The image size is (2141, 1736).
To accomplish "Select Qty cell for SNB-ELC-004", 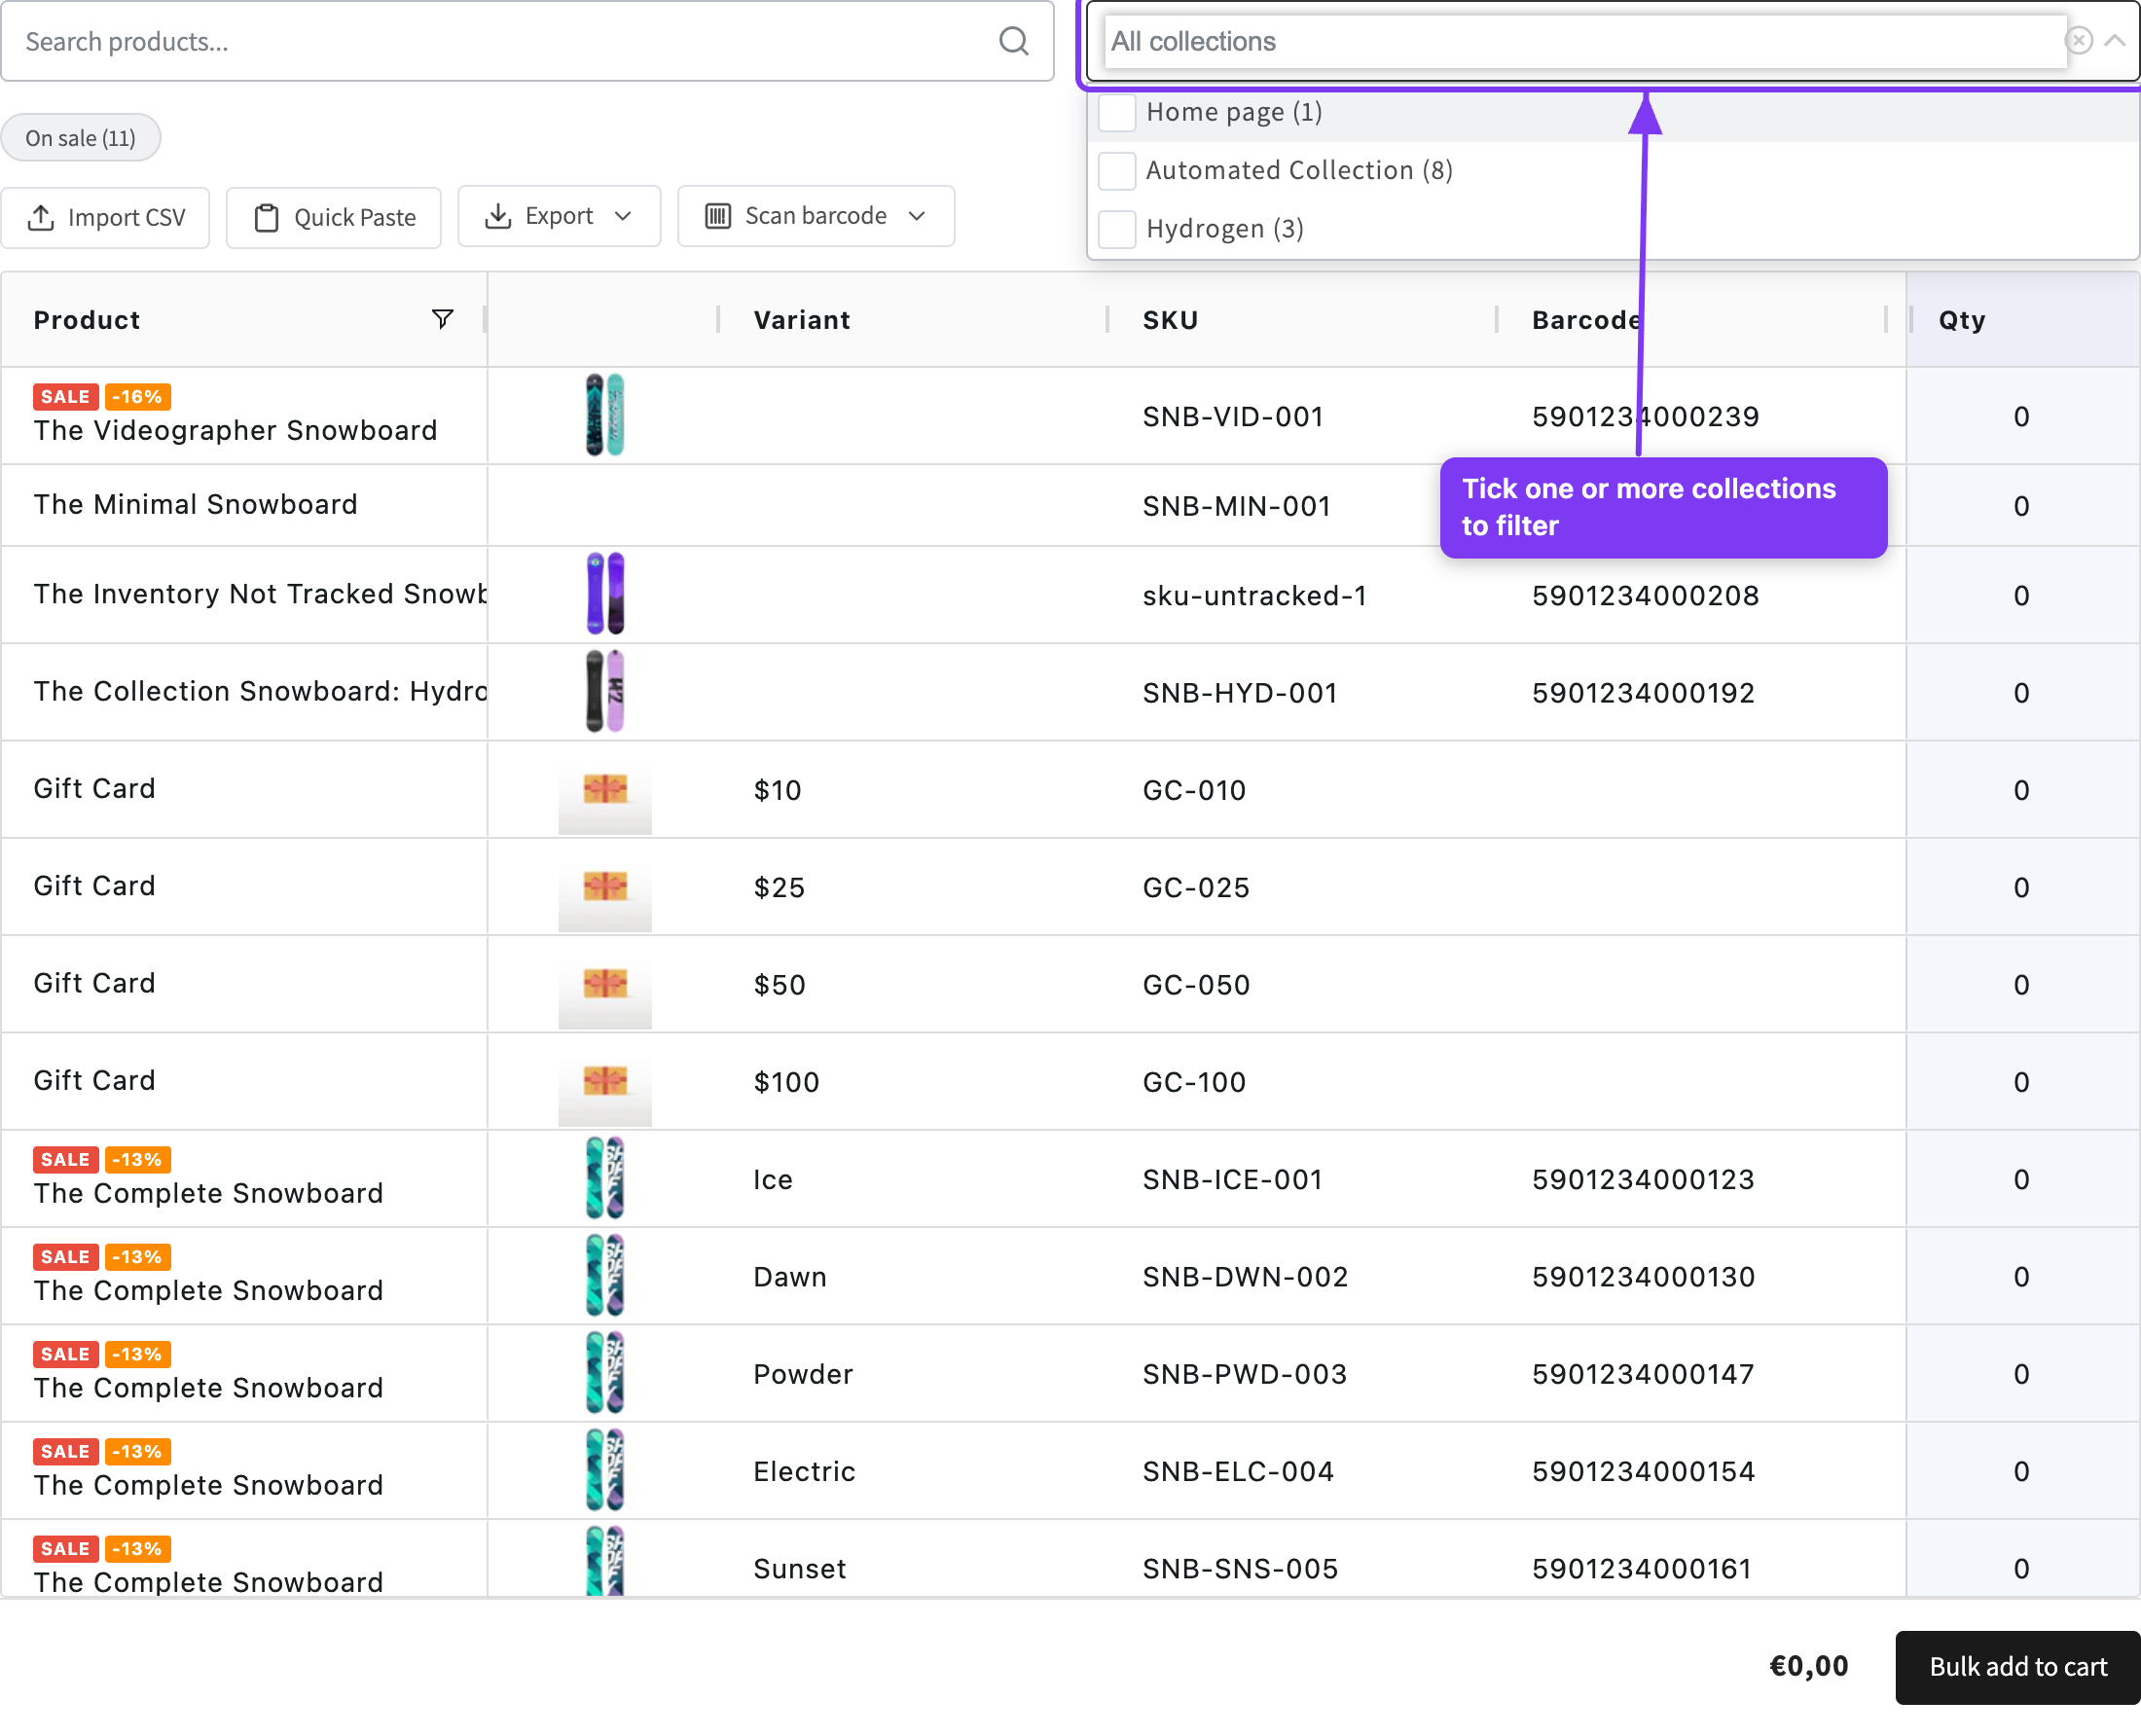I will [2021, 1471].
